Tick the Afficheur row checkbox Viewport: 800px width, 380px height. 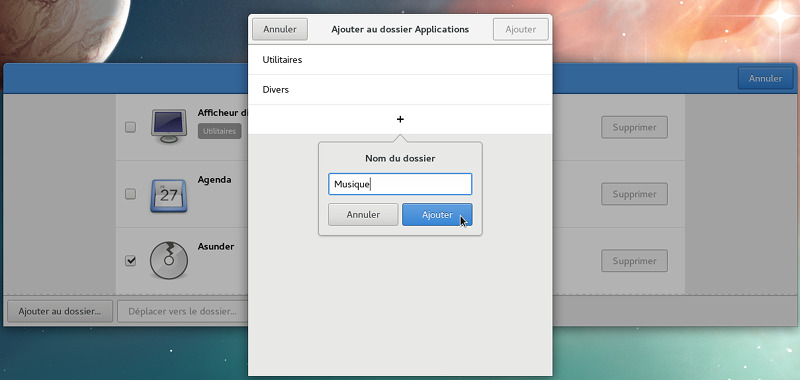click(x=131, y=127)
